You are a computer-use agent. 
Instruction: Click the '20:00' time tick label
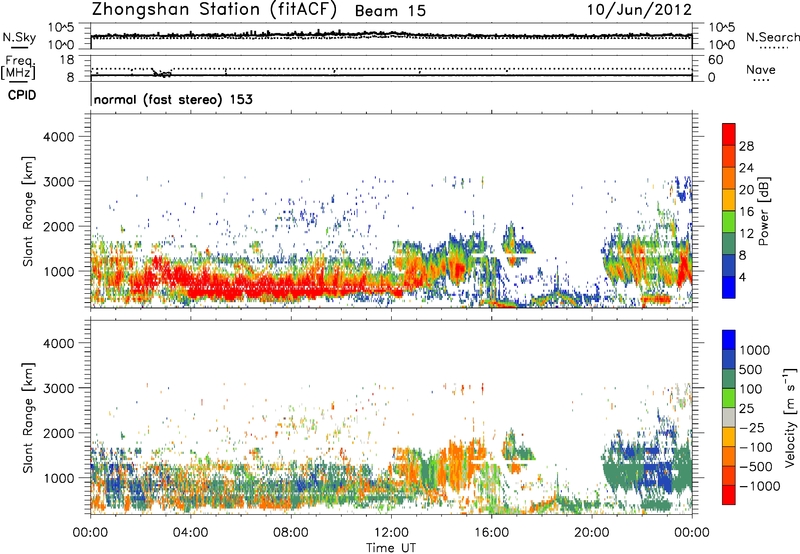592,533
